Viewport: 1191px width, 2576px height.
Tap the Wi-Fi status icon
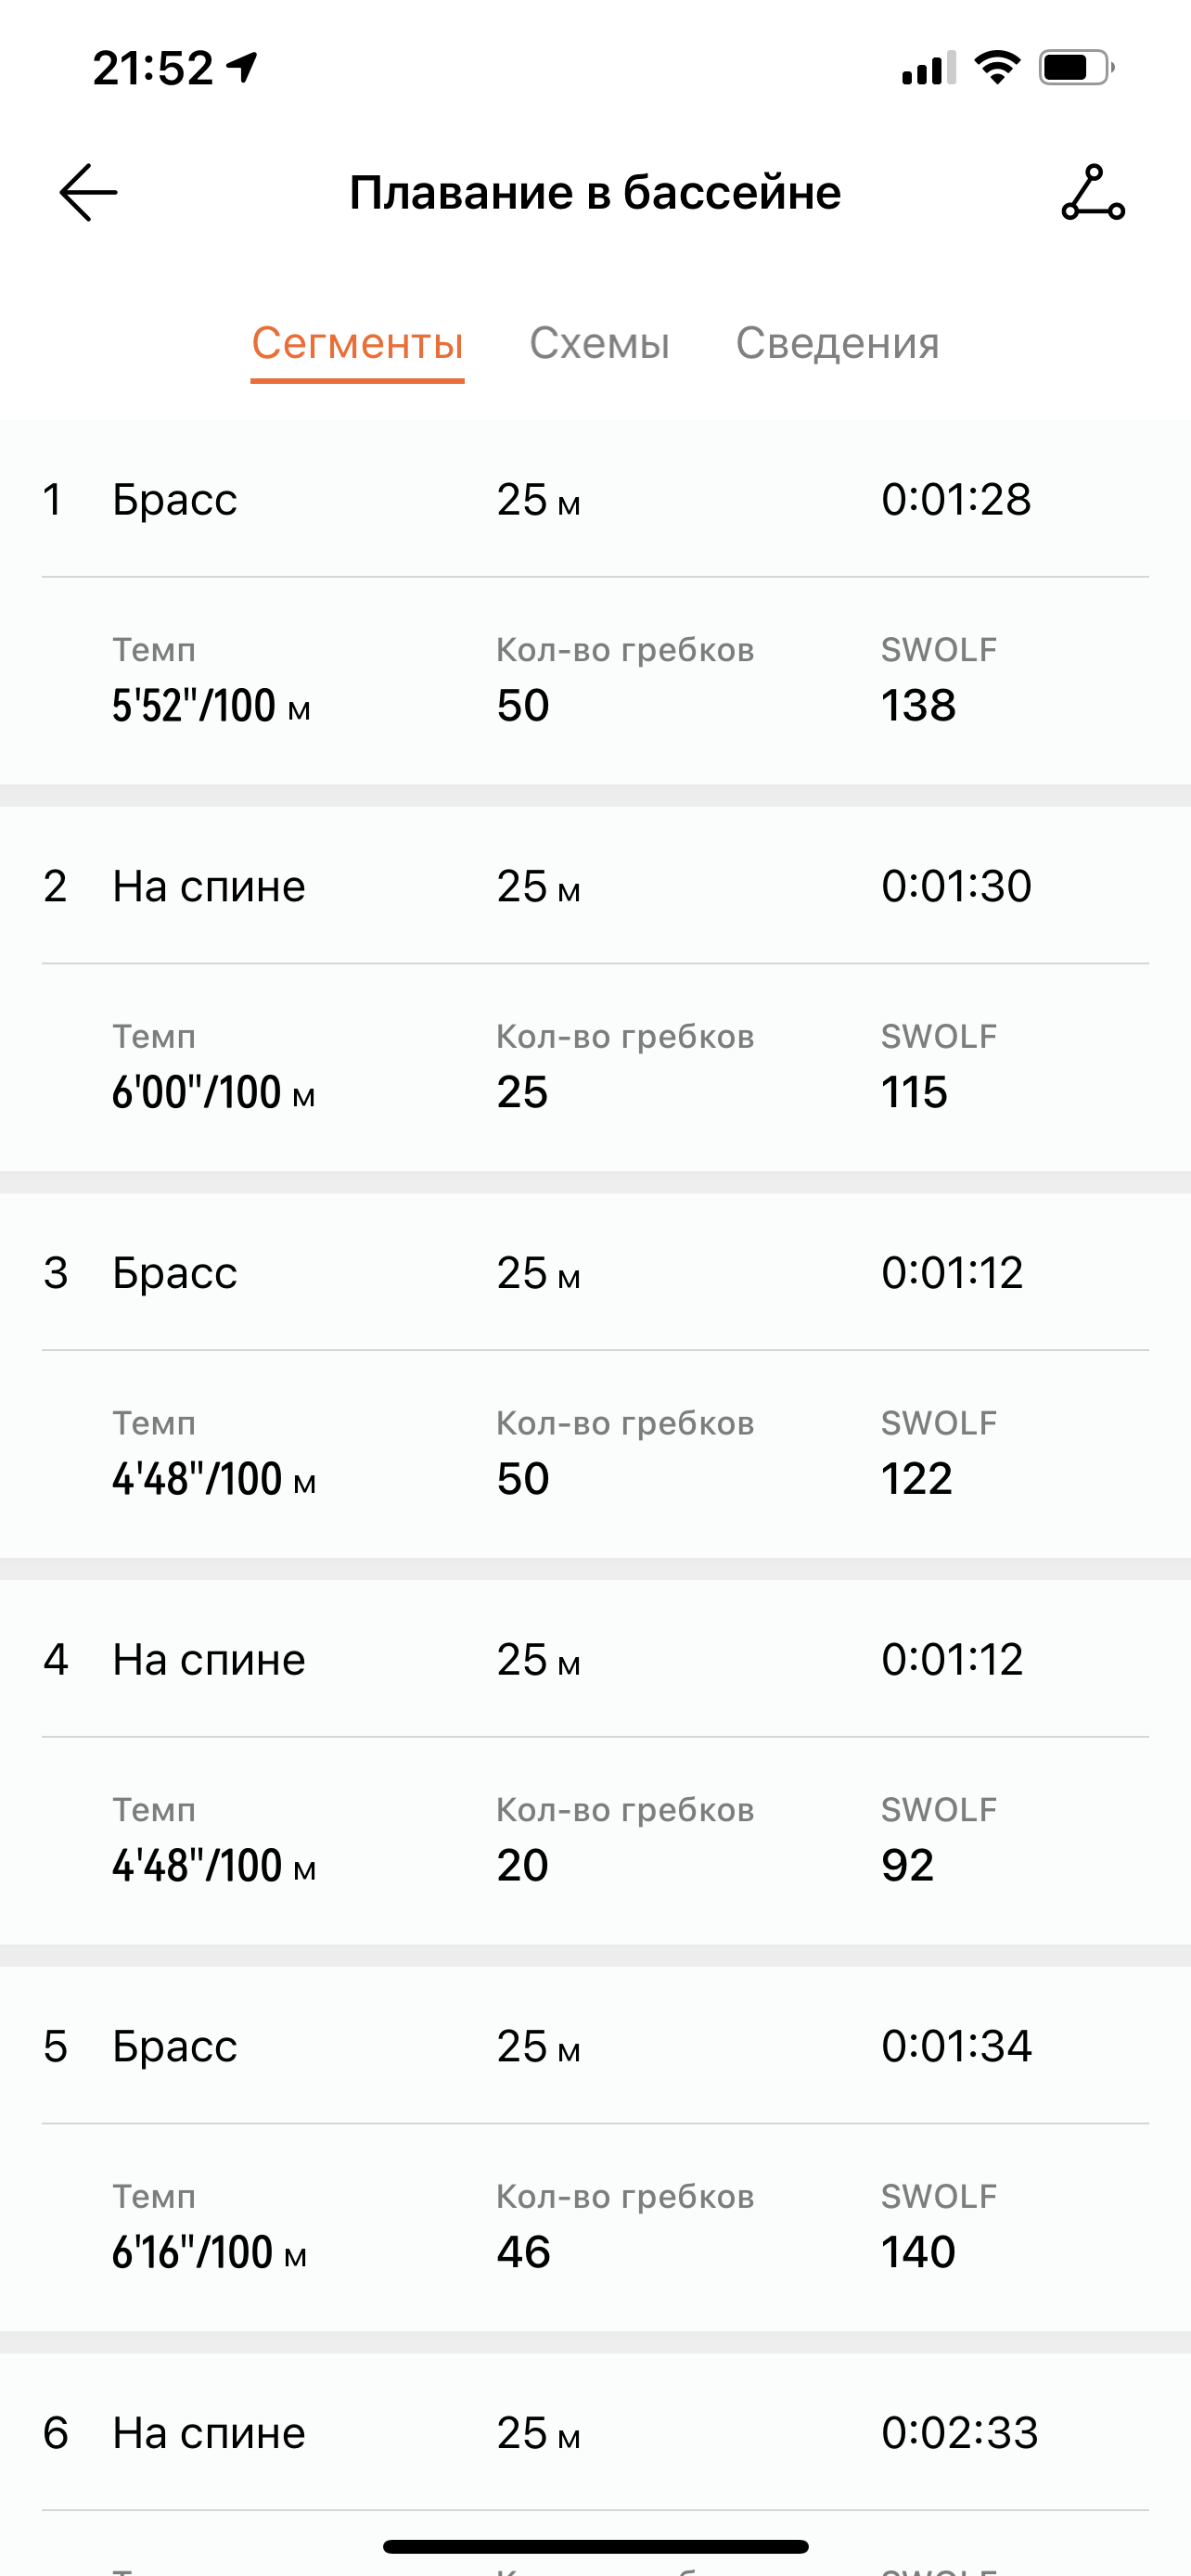[996, 68]
